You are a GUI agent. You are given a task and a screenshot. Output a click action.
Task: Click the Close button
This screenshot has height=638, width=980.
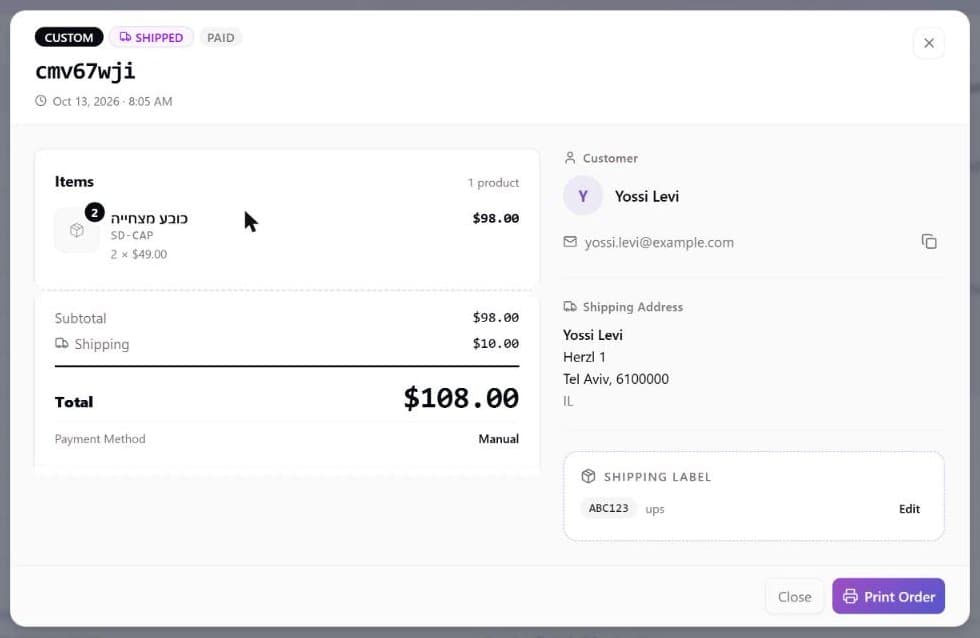tap(794, 597)
